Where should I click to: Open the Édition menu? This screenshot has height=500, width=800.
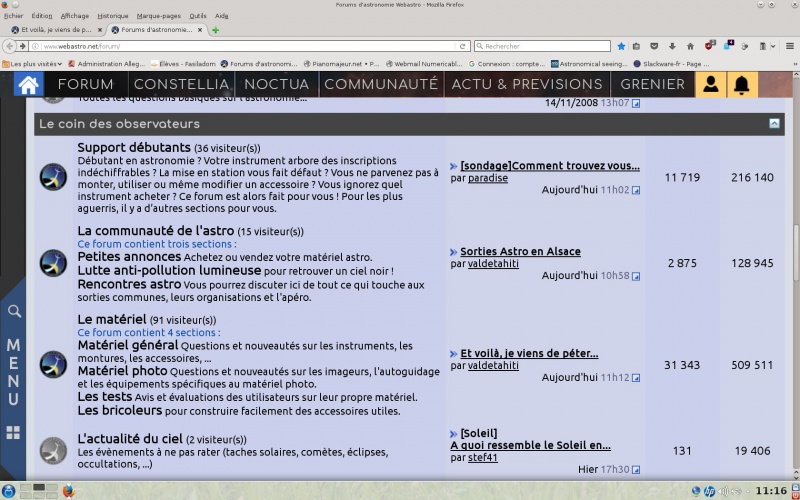click(42, 16)
